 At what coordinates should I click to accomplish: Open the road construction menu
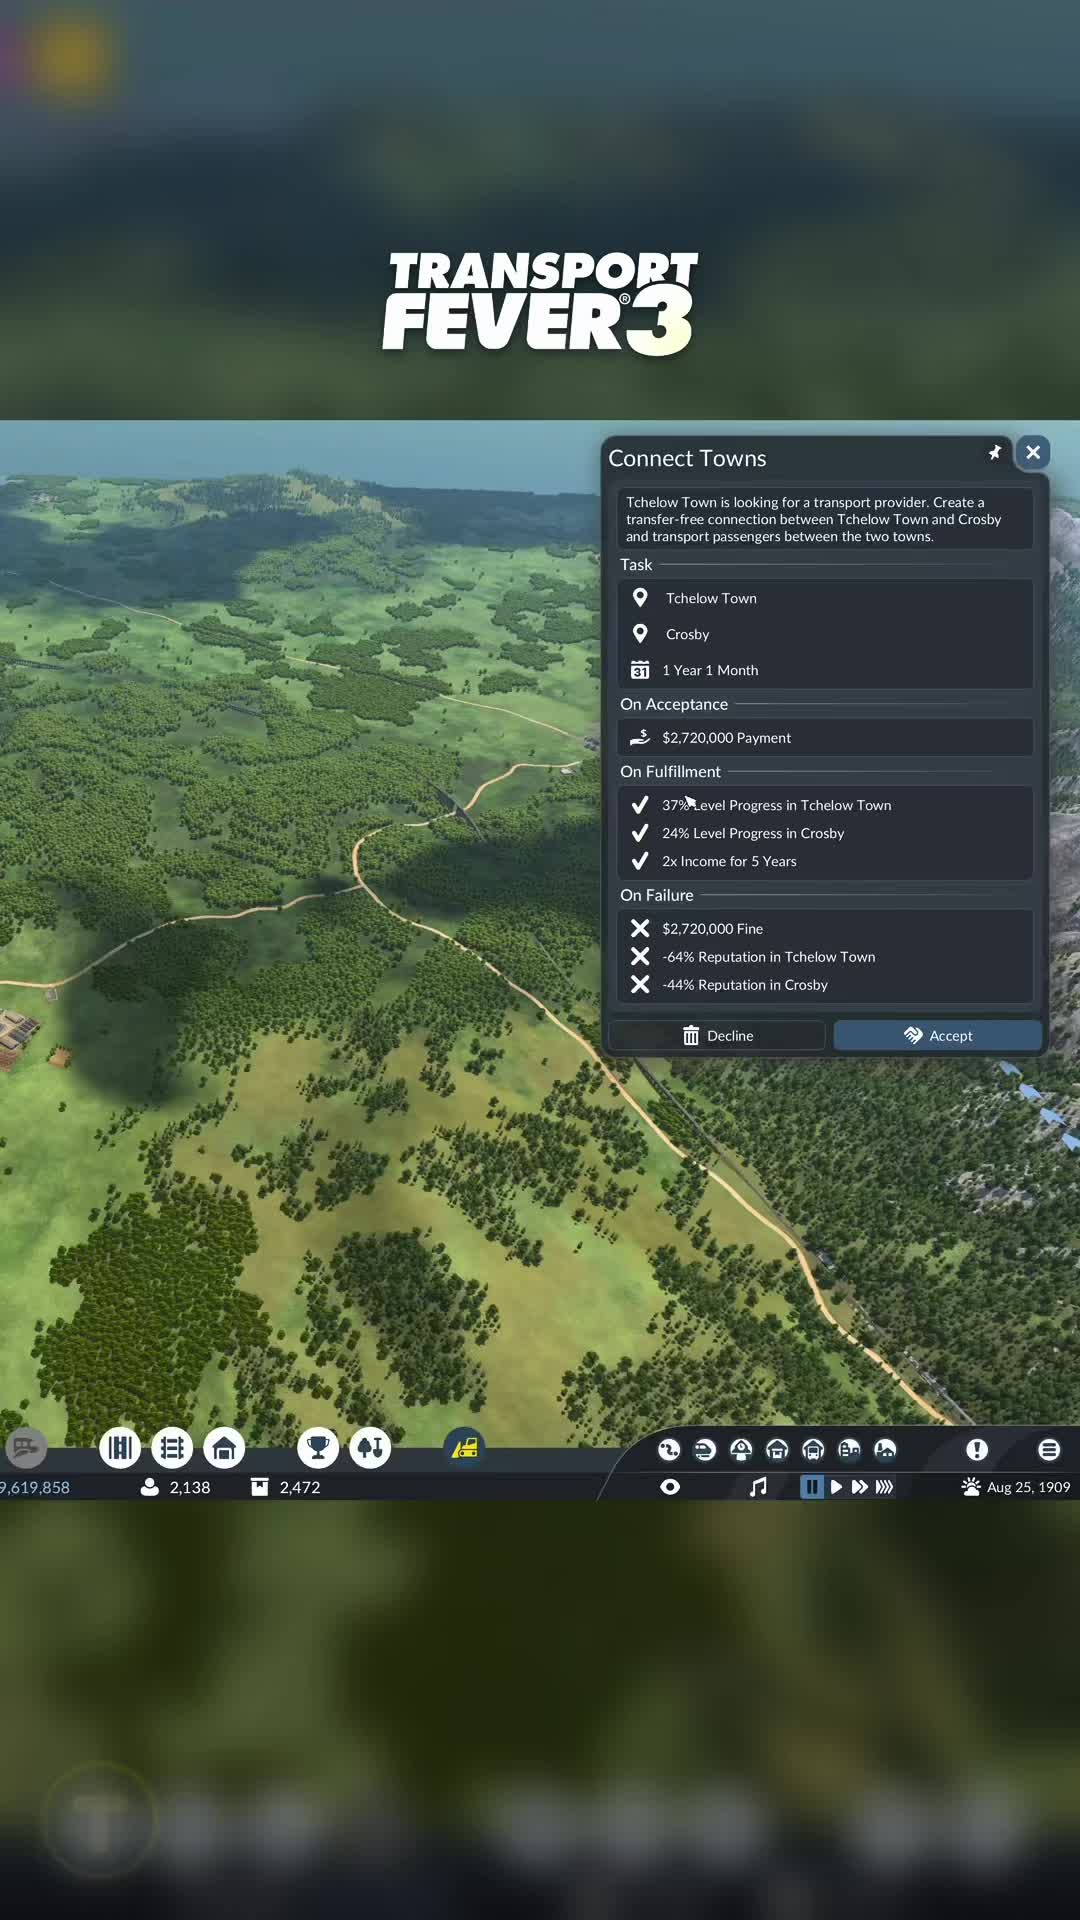point(120,1447)
